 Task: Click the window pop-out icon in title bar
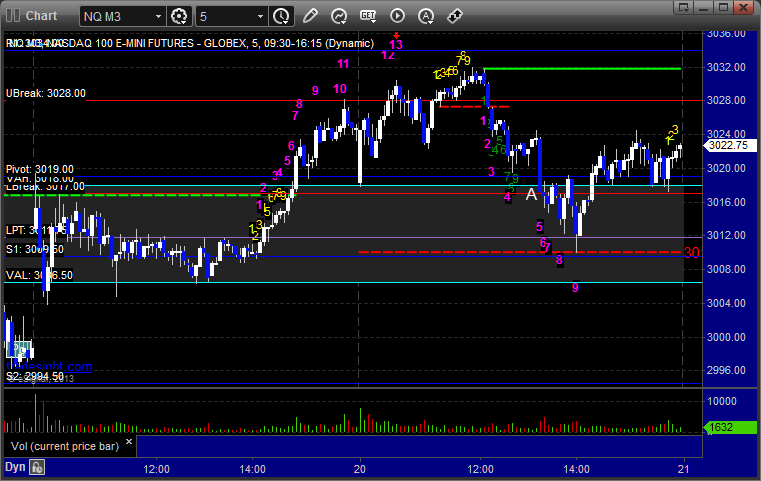tap(684, 7)
